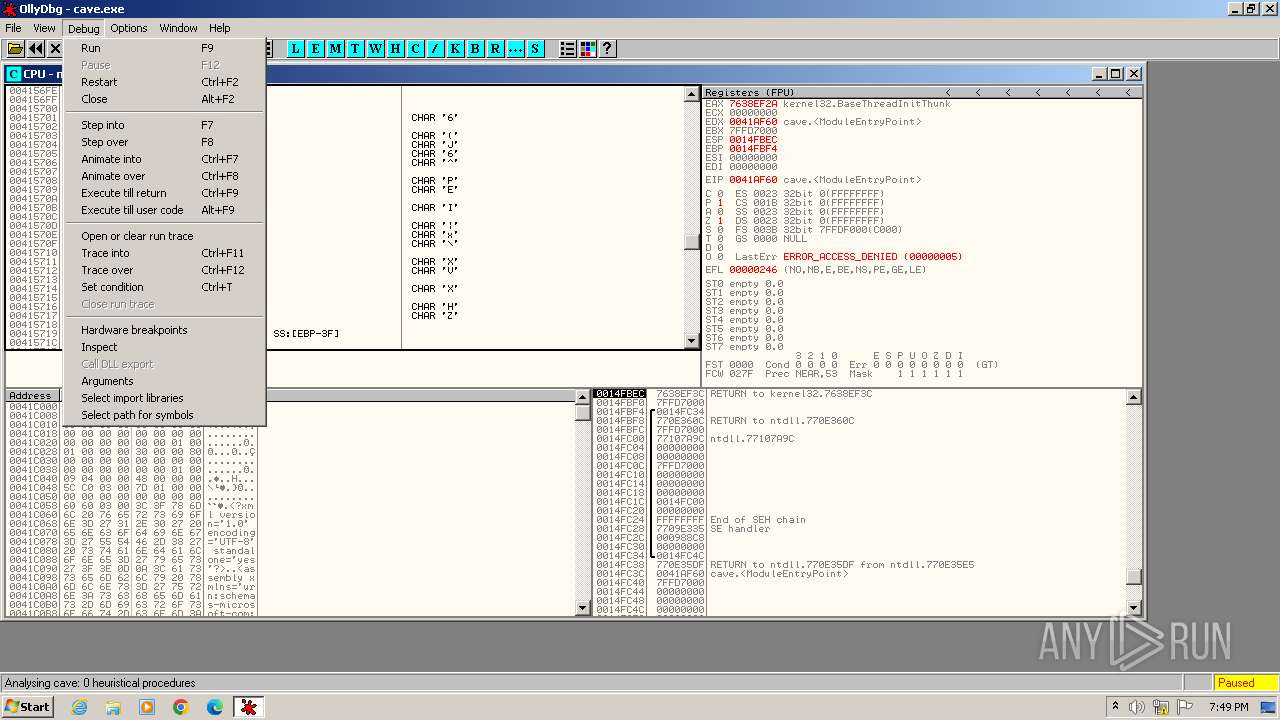Screen dimensions: 1280x720
Task: Show Source window (S button)
Action: 536,48
